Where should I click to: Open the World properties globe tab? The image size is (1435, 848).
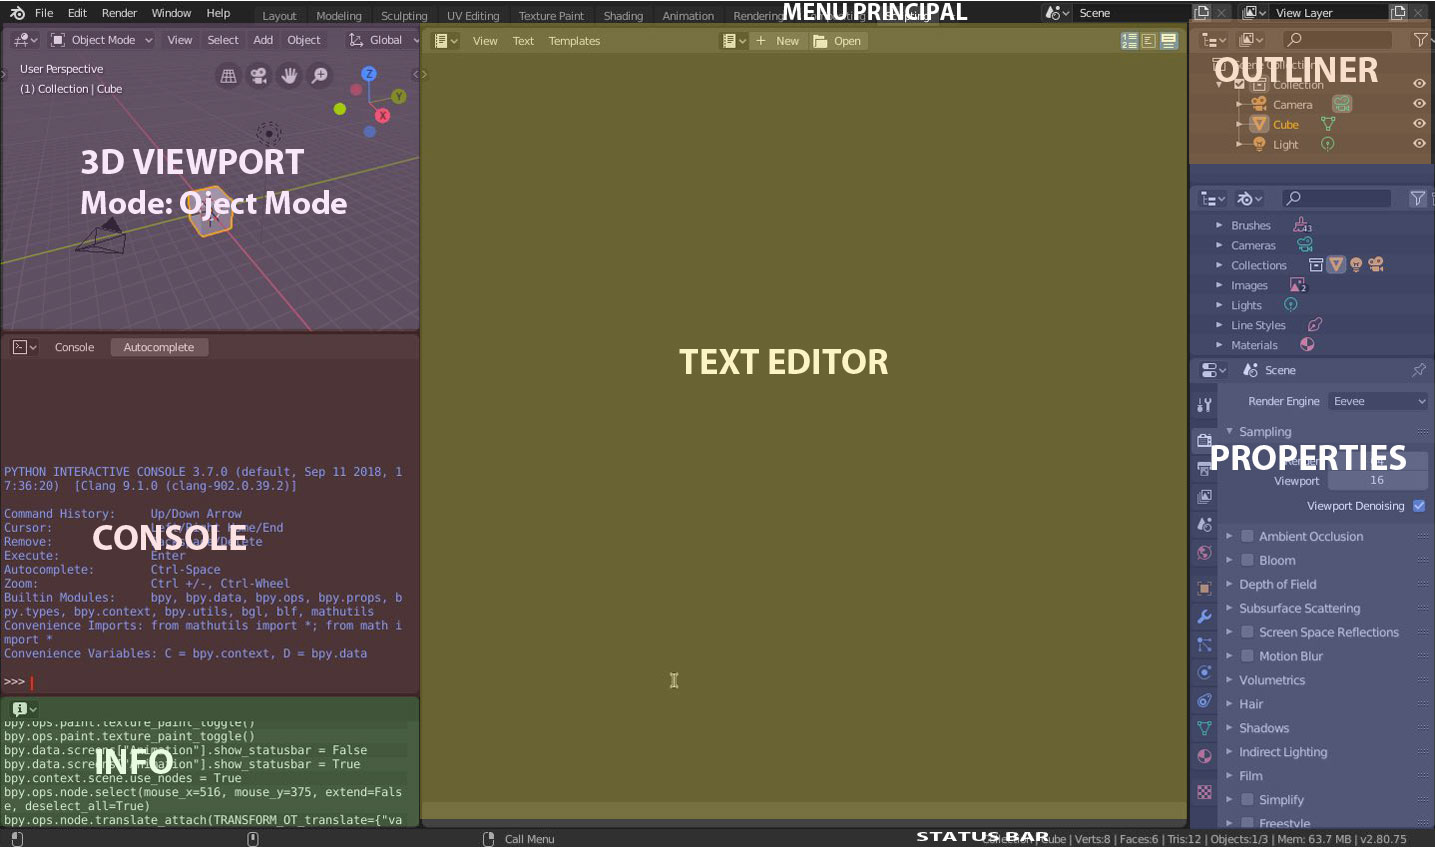pyautogui.click(x=1204, y=553)
